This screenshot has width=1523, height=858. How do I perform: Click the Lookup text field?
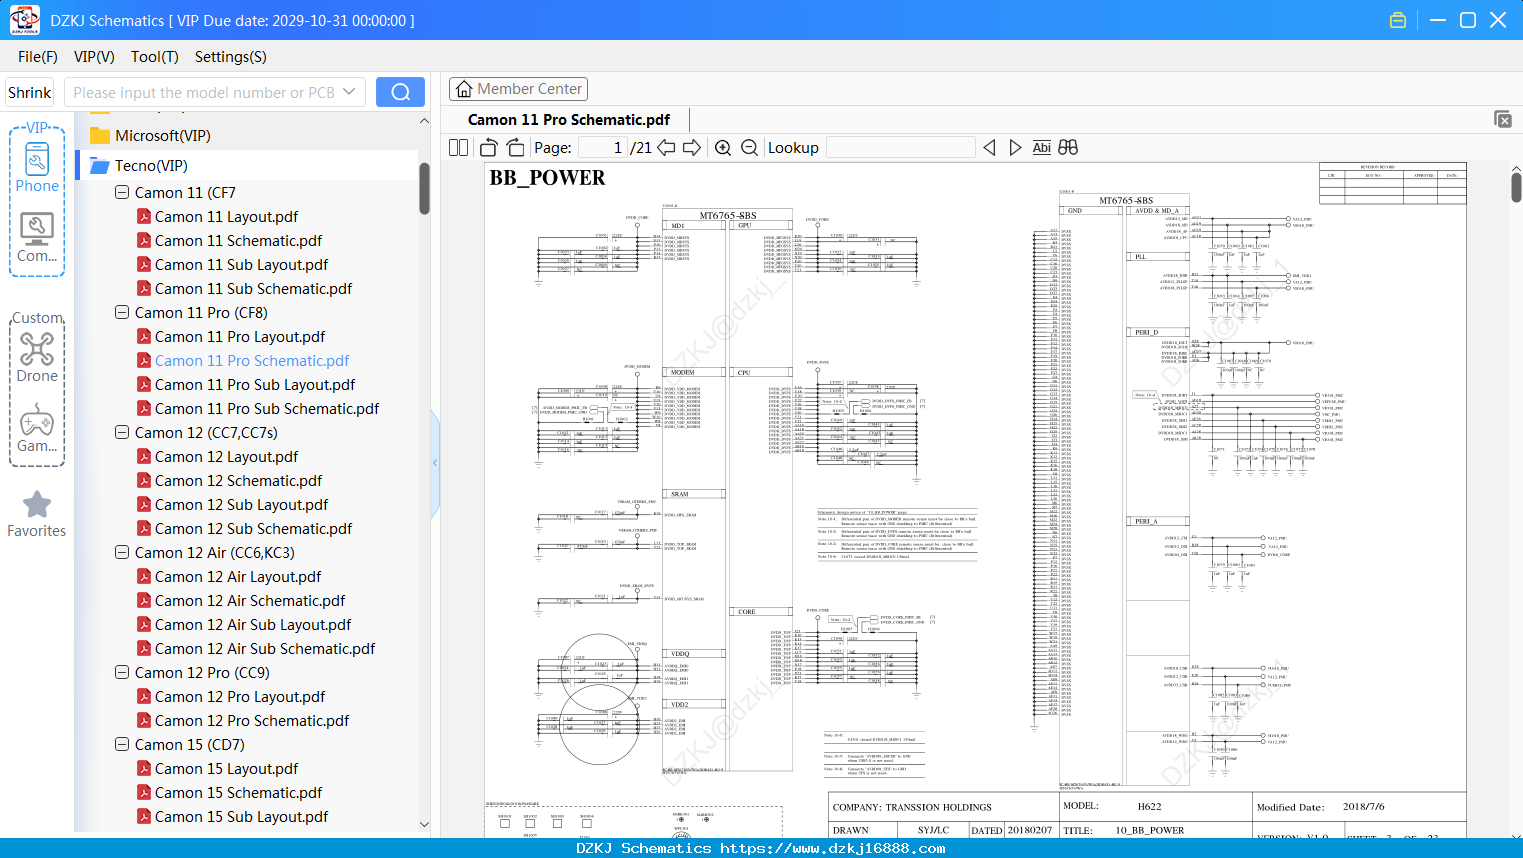(900, 147)
